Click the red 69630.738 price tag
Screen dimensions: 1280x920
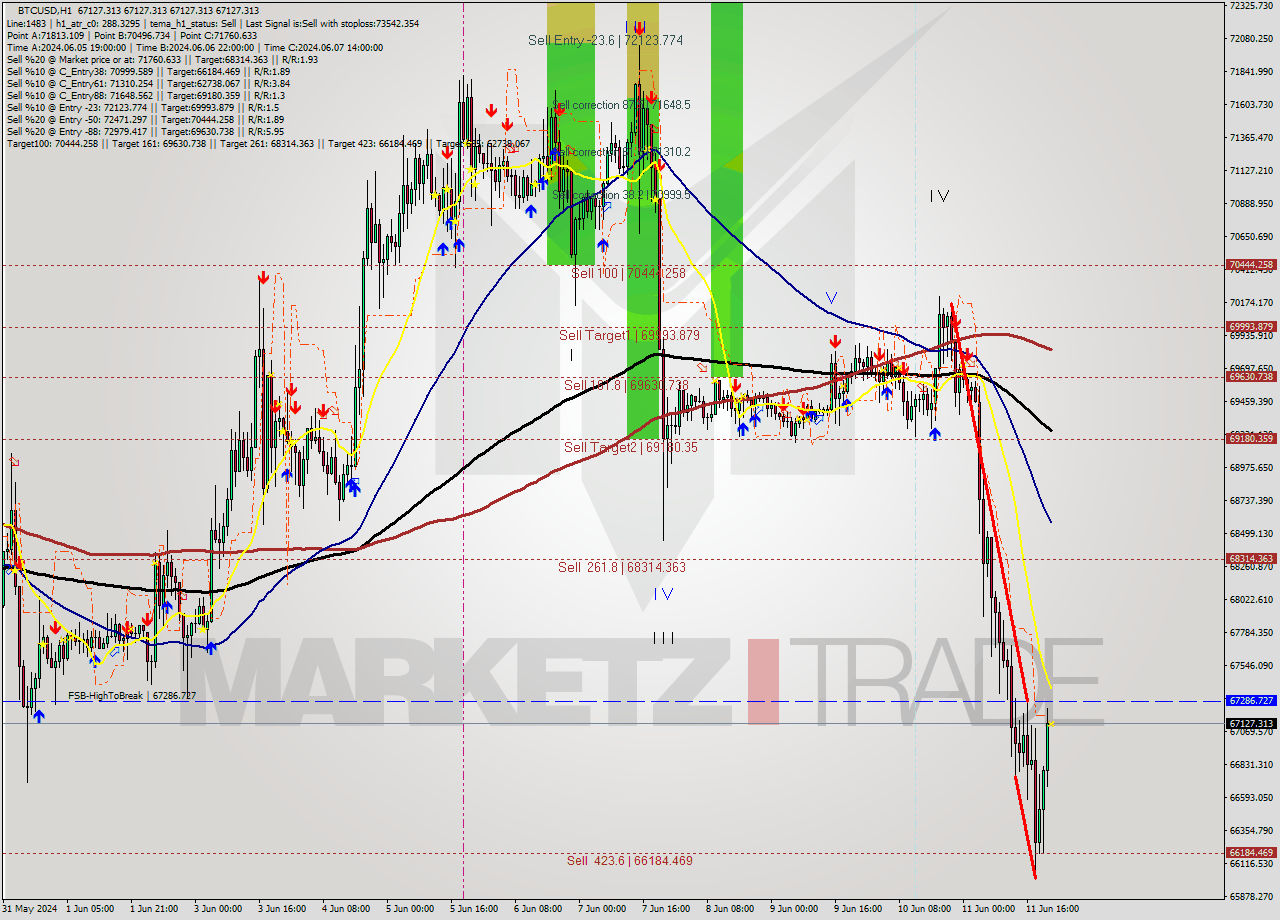pos(1250,377)
